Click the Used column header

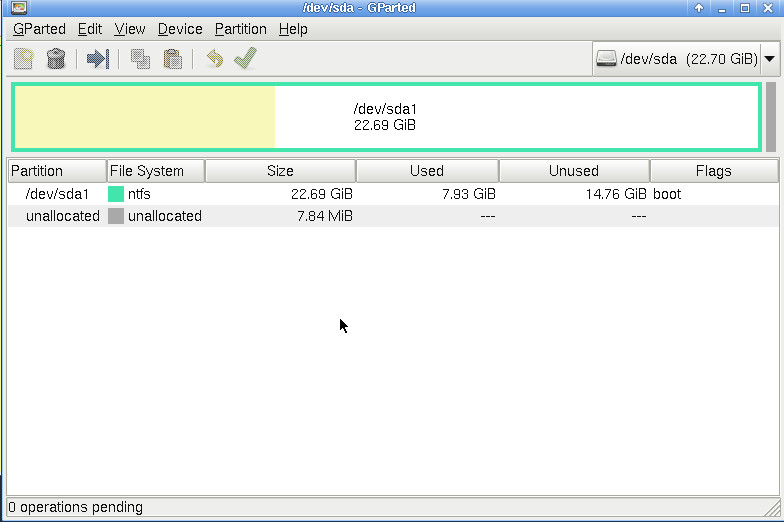pos(427,171)
